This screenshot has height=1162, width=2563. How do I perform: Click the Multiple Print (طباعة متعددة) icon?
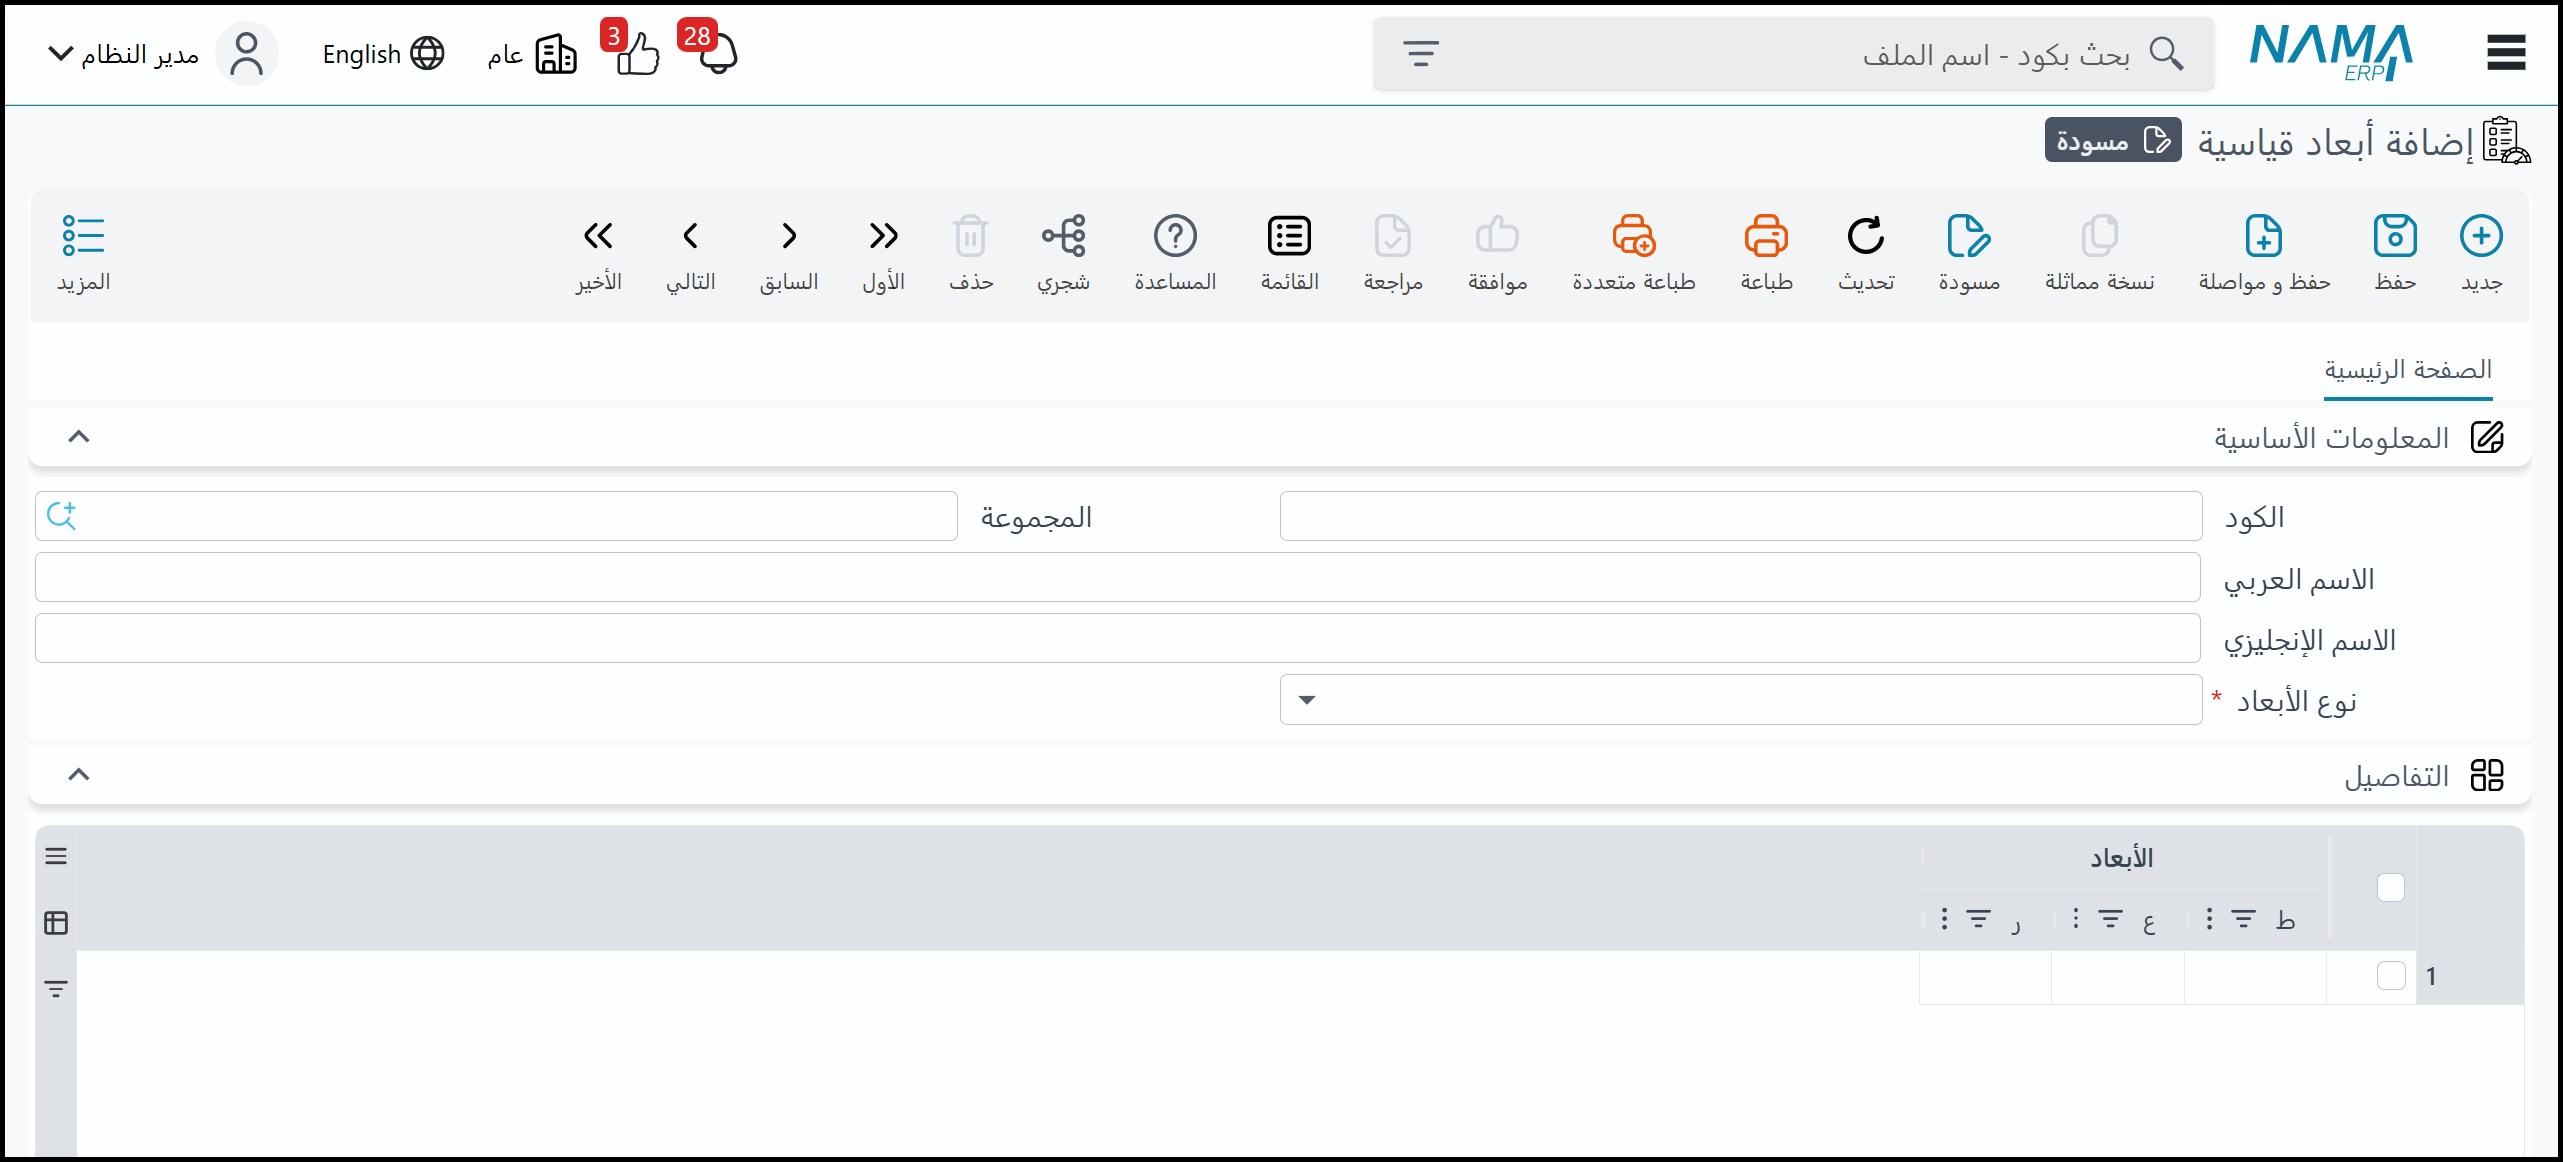(x=1633, y=237)
